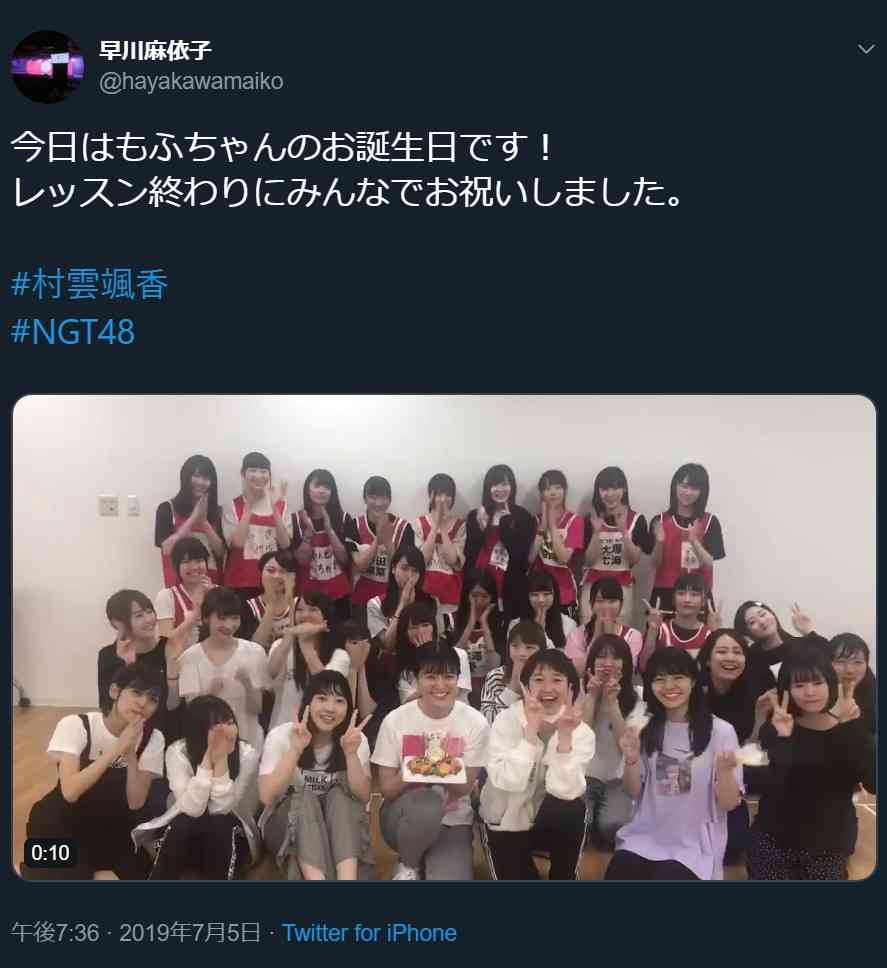Open the 早川麻依子 display name link
This screenshot has height=968, width=887.
pos(155,50)
